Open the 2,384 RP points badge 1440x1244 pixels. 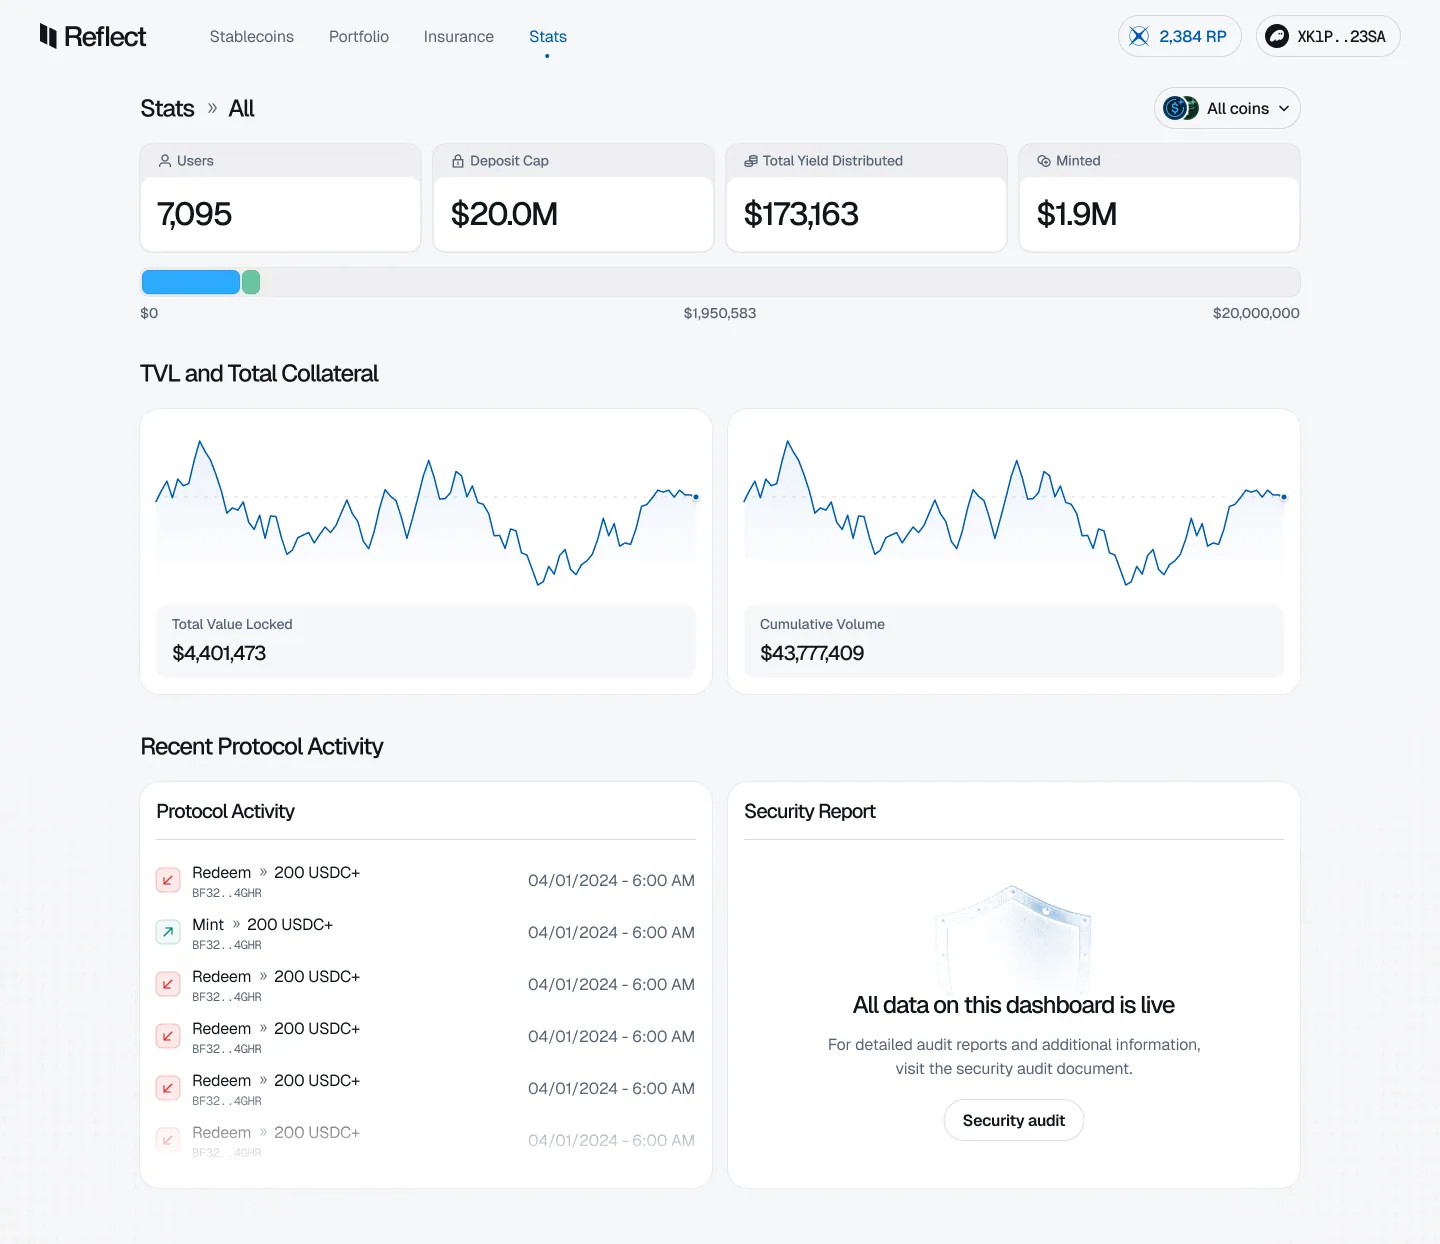coord(1180,36)
